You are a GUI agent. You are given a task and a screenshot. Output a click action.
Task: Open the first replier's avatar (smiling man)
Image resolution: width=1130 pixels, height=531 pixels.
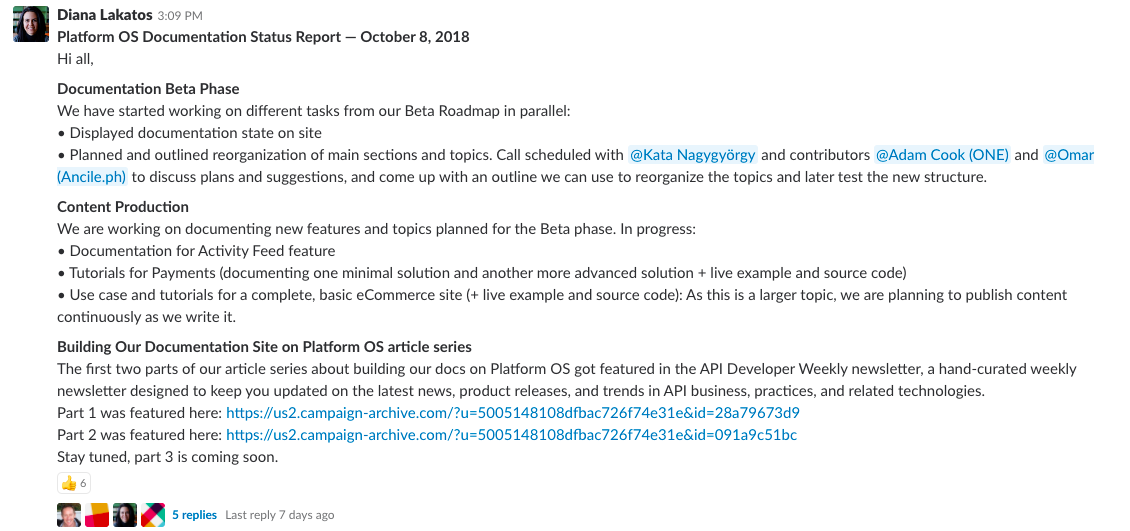click(69, 515)
